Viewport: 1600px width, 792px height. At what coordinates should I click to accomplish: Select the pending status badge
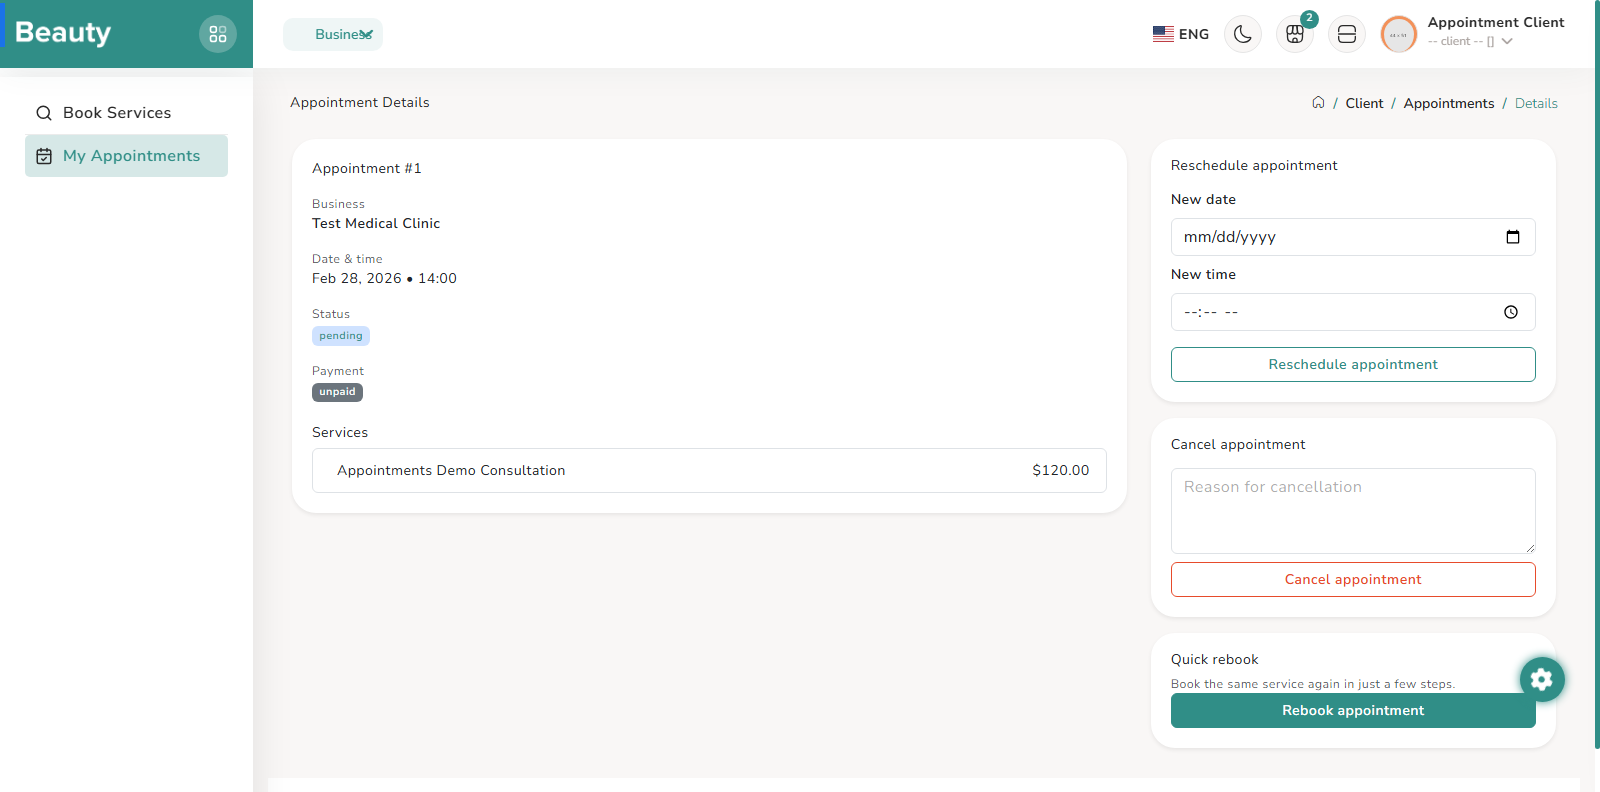click(x=340, y=335)
